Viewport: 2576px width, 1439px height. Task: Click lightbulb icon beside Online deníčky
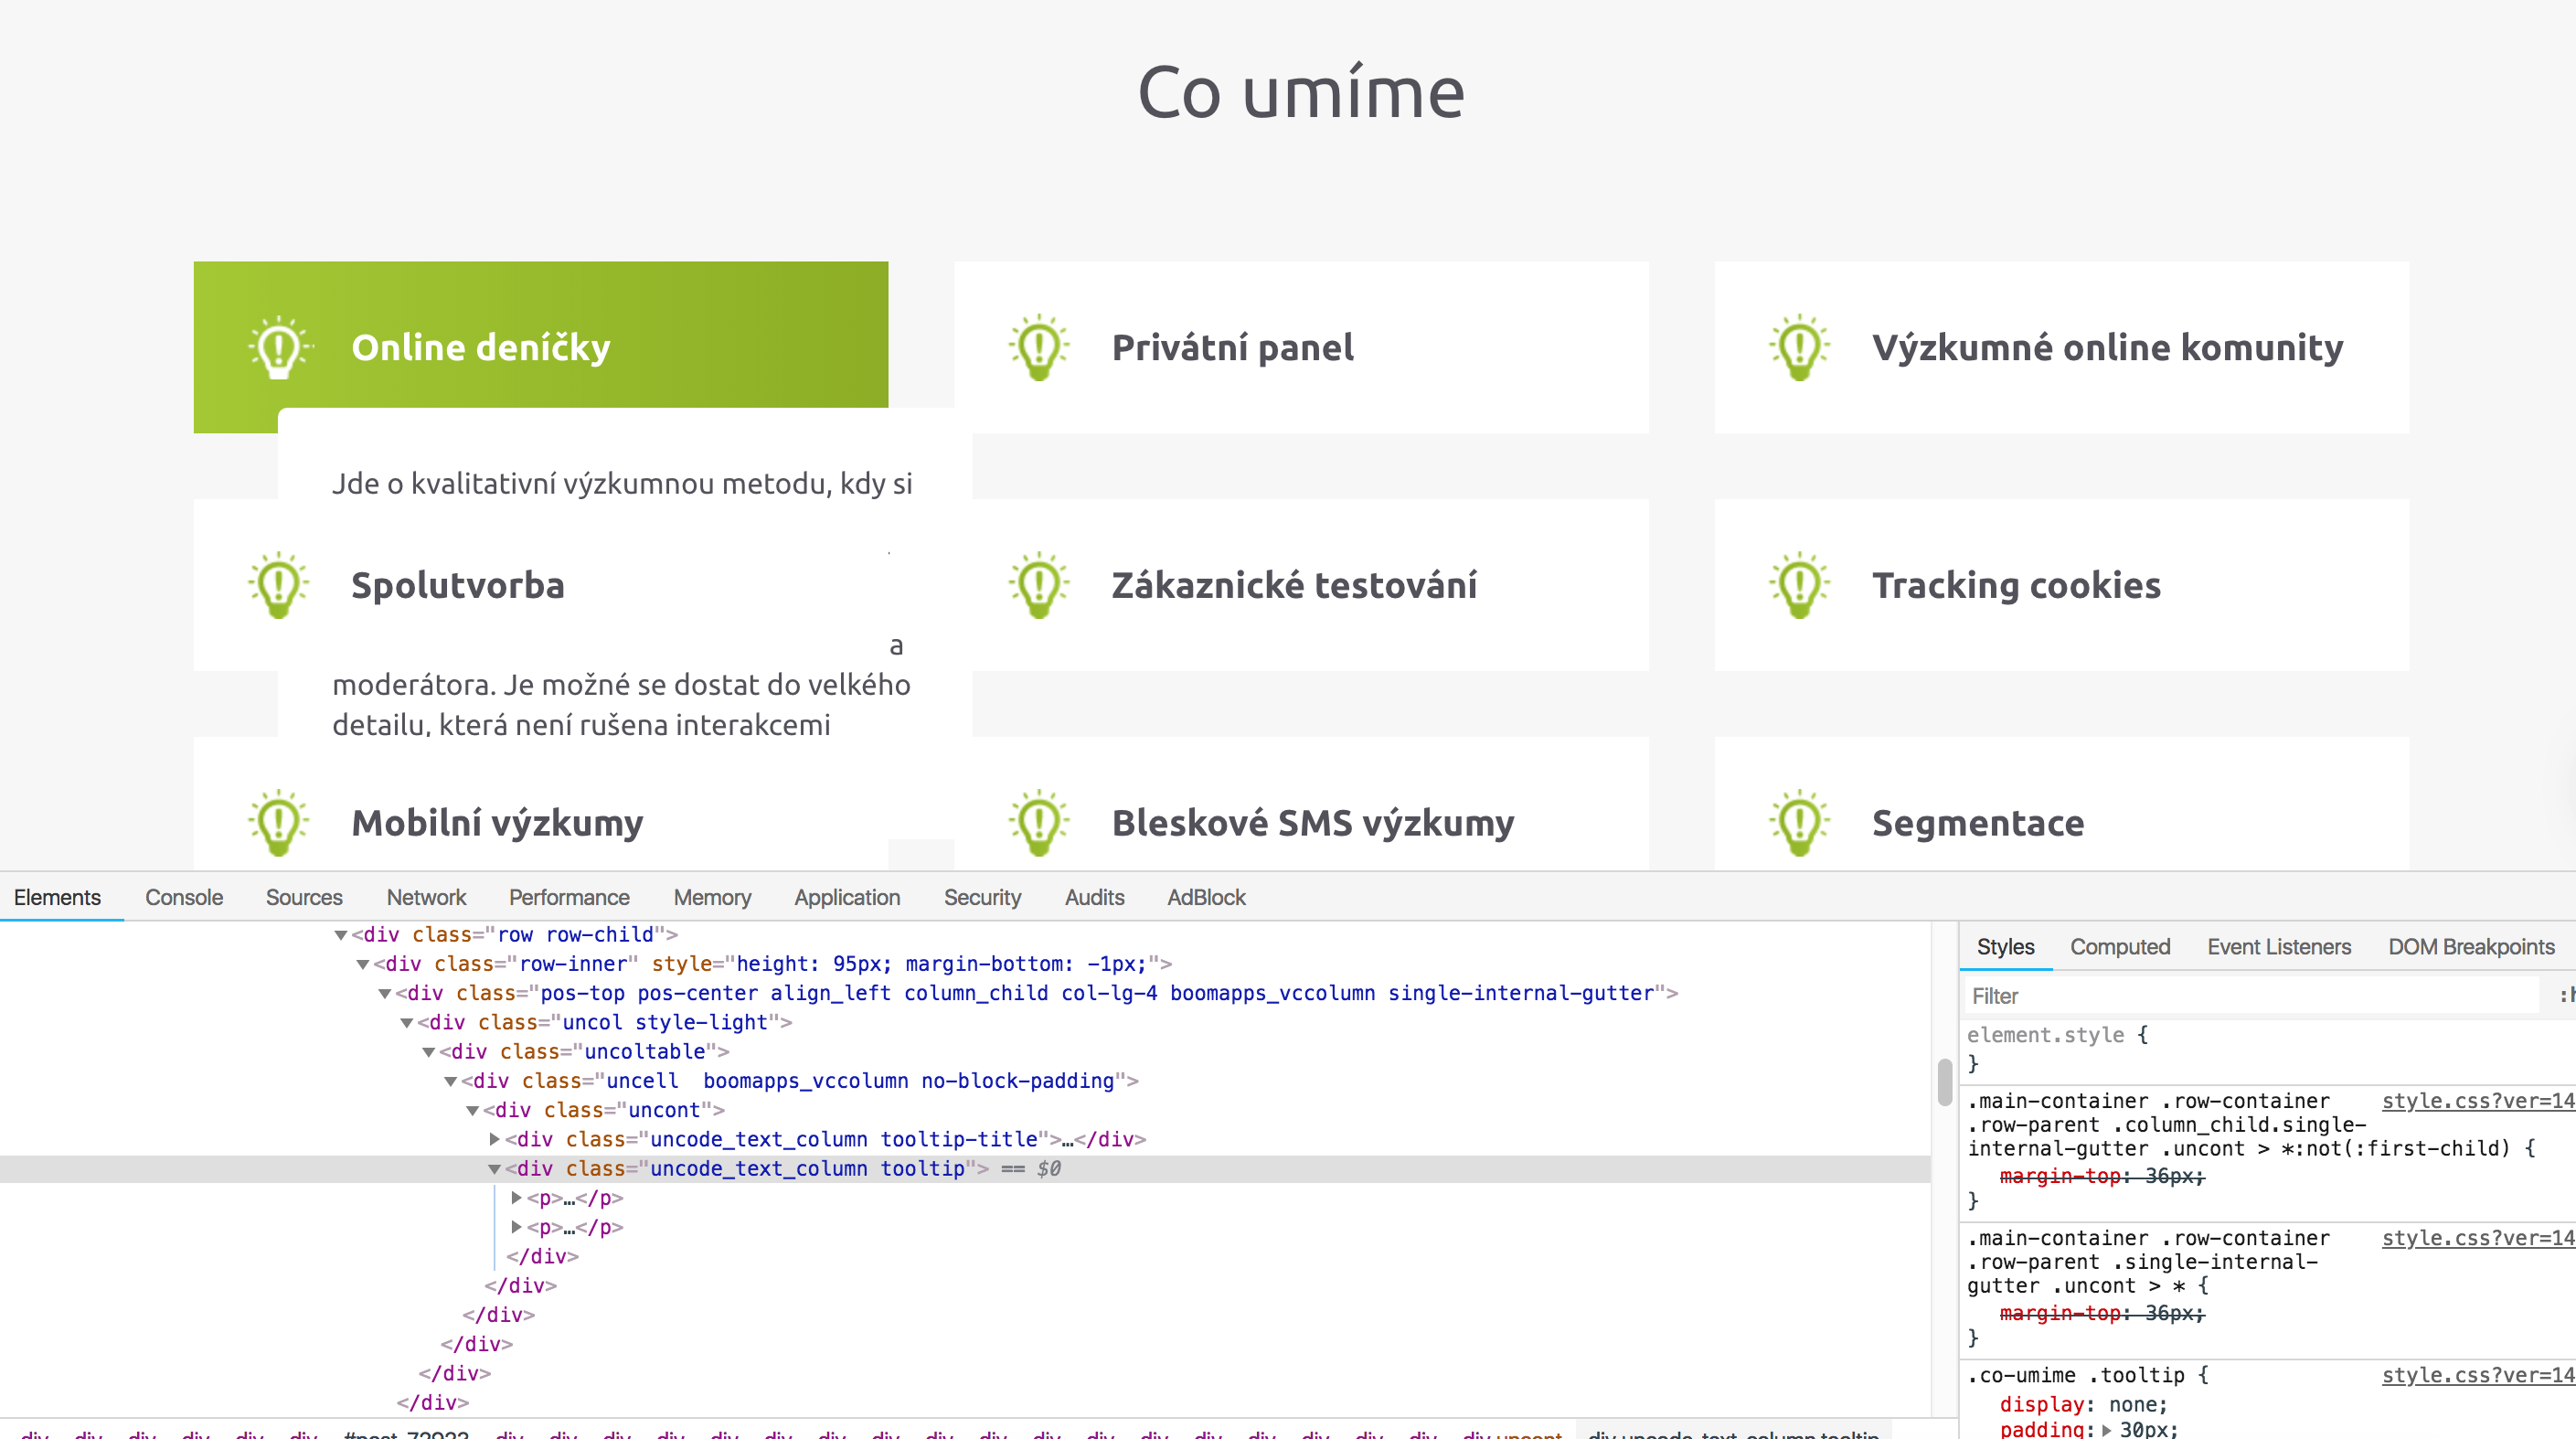coord(279,348)
